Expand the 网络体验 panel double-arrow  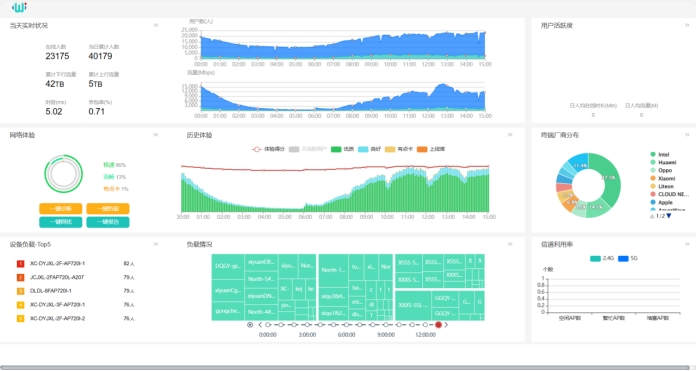(x=156, y=135)
